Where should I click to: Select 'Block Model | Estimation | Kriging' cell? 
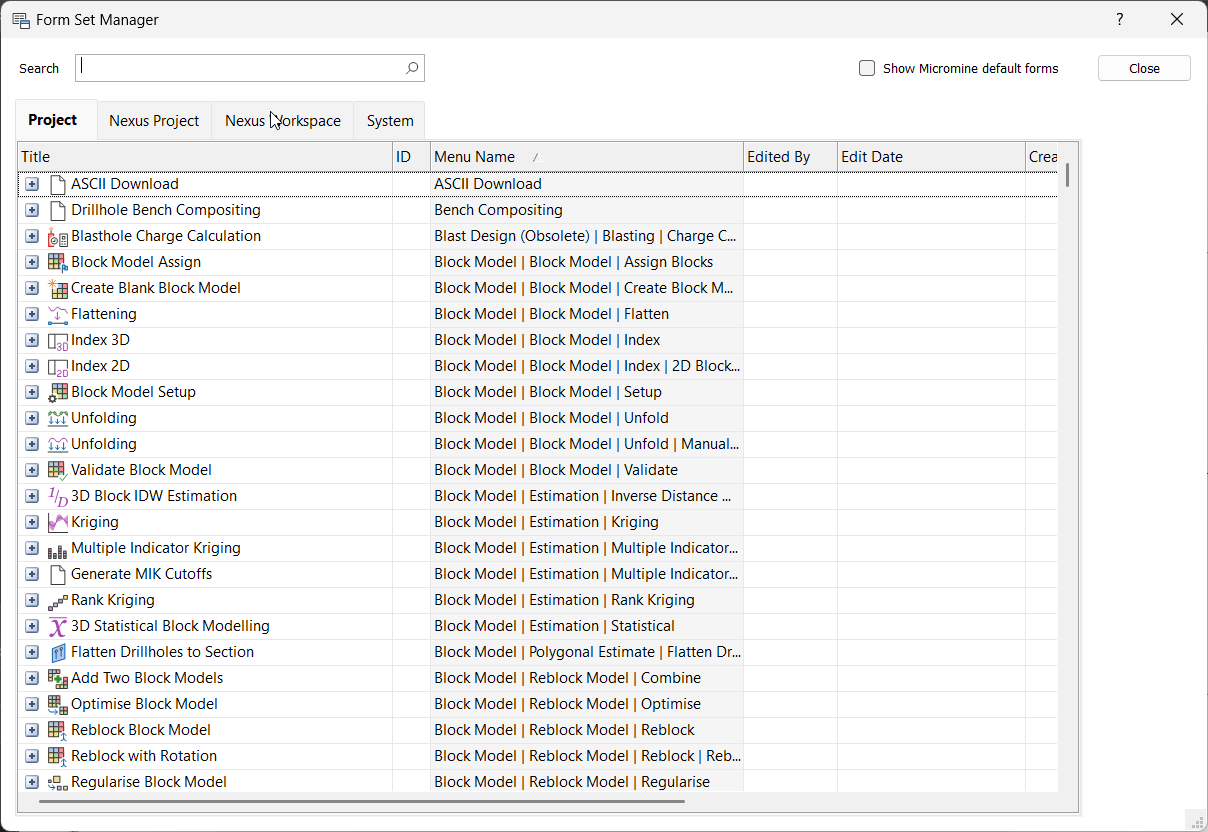click(x=587, y=522)
